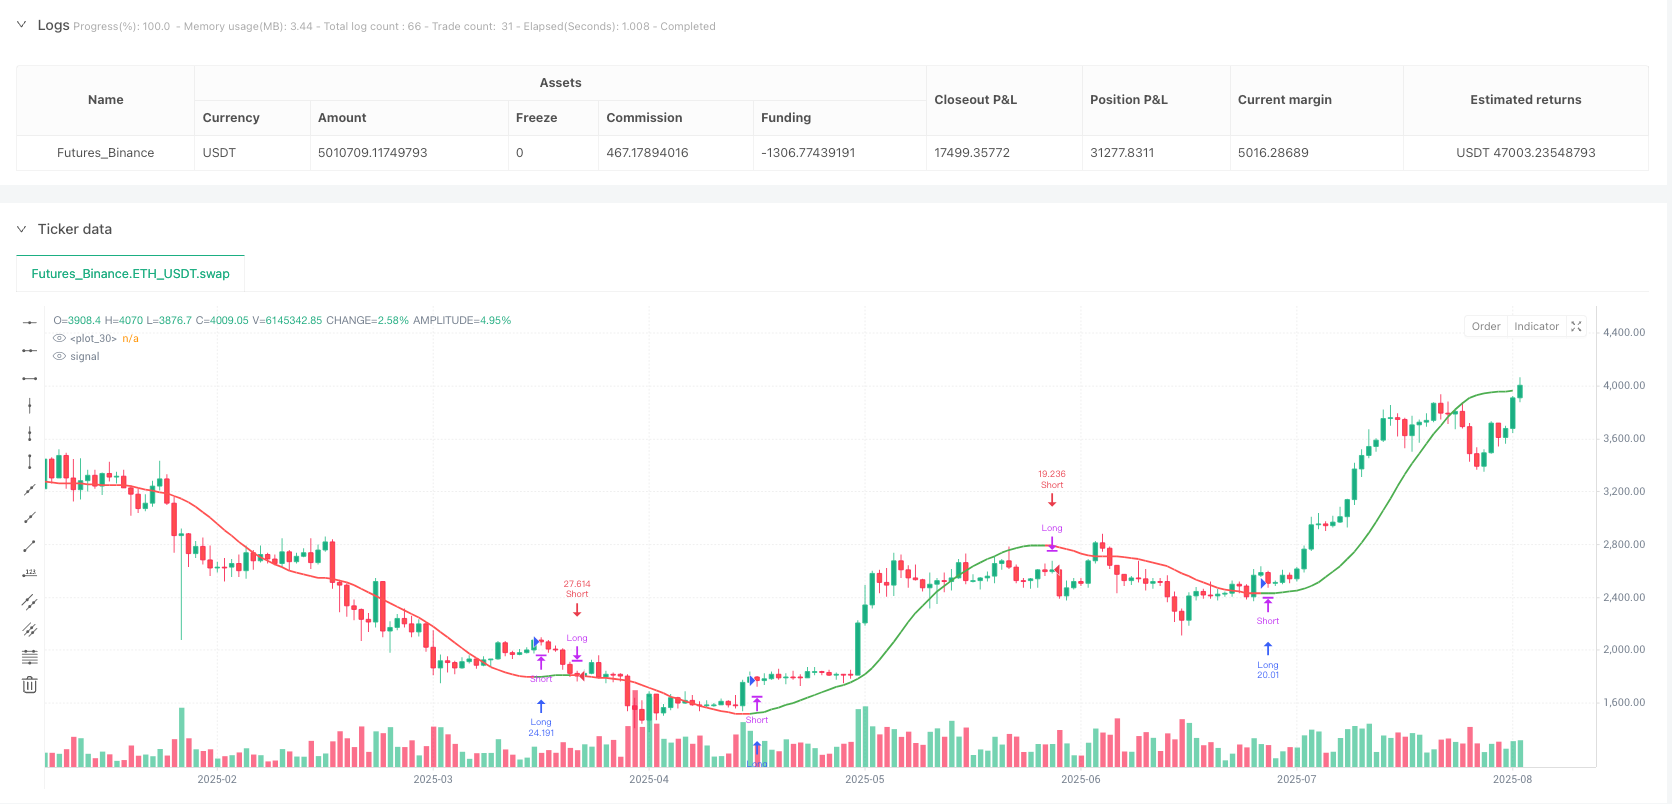Click the trash icon to remove drawings
This screenshot has height=804, width=1672.
(x=30, y=685)
